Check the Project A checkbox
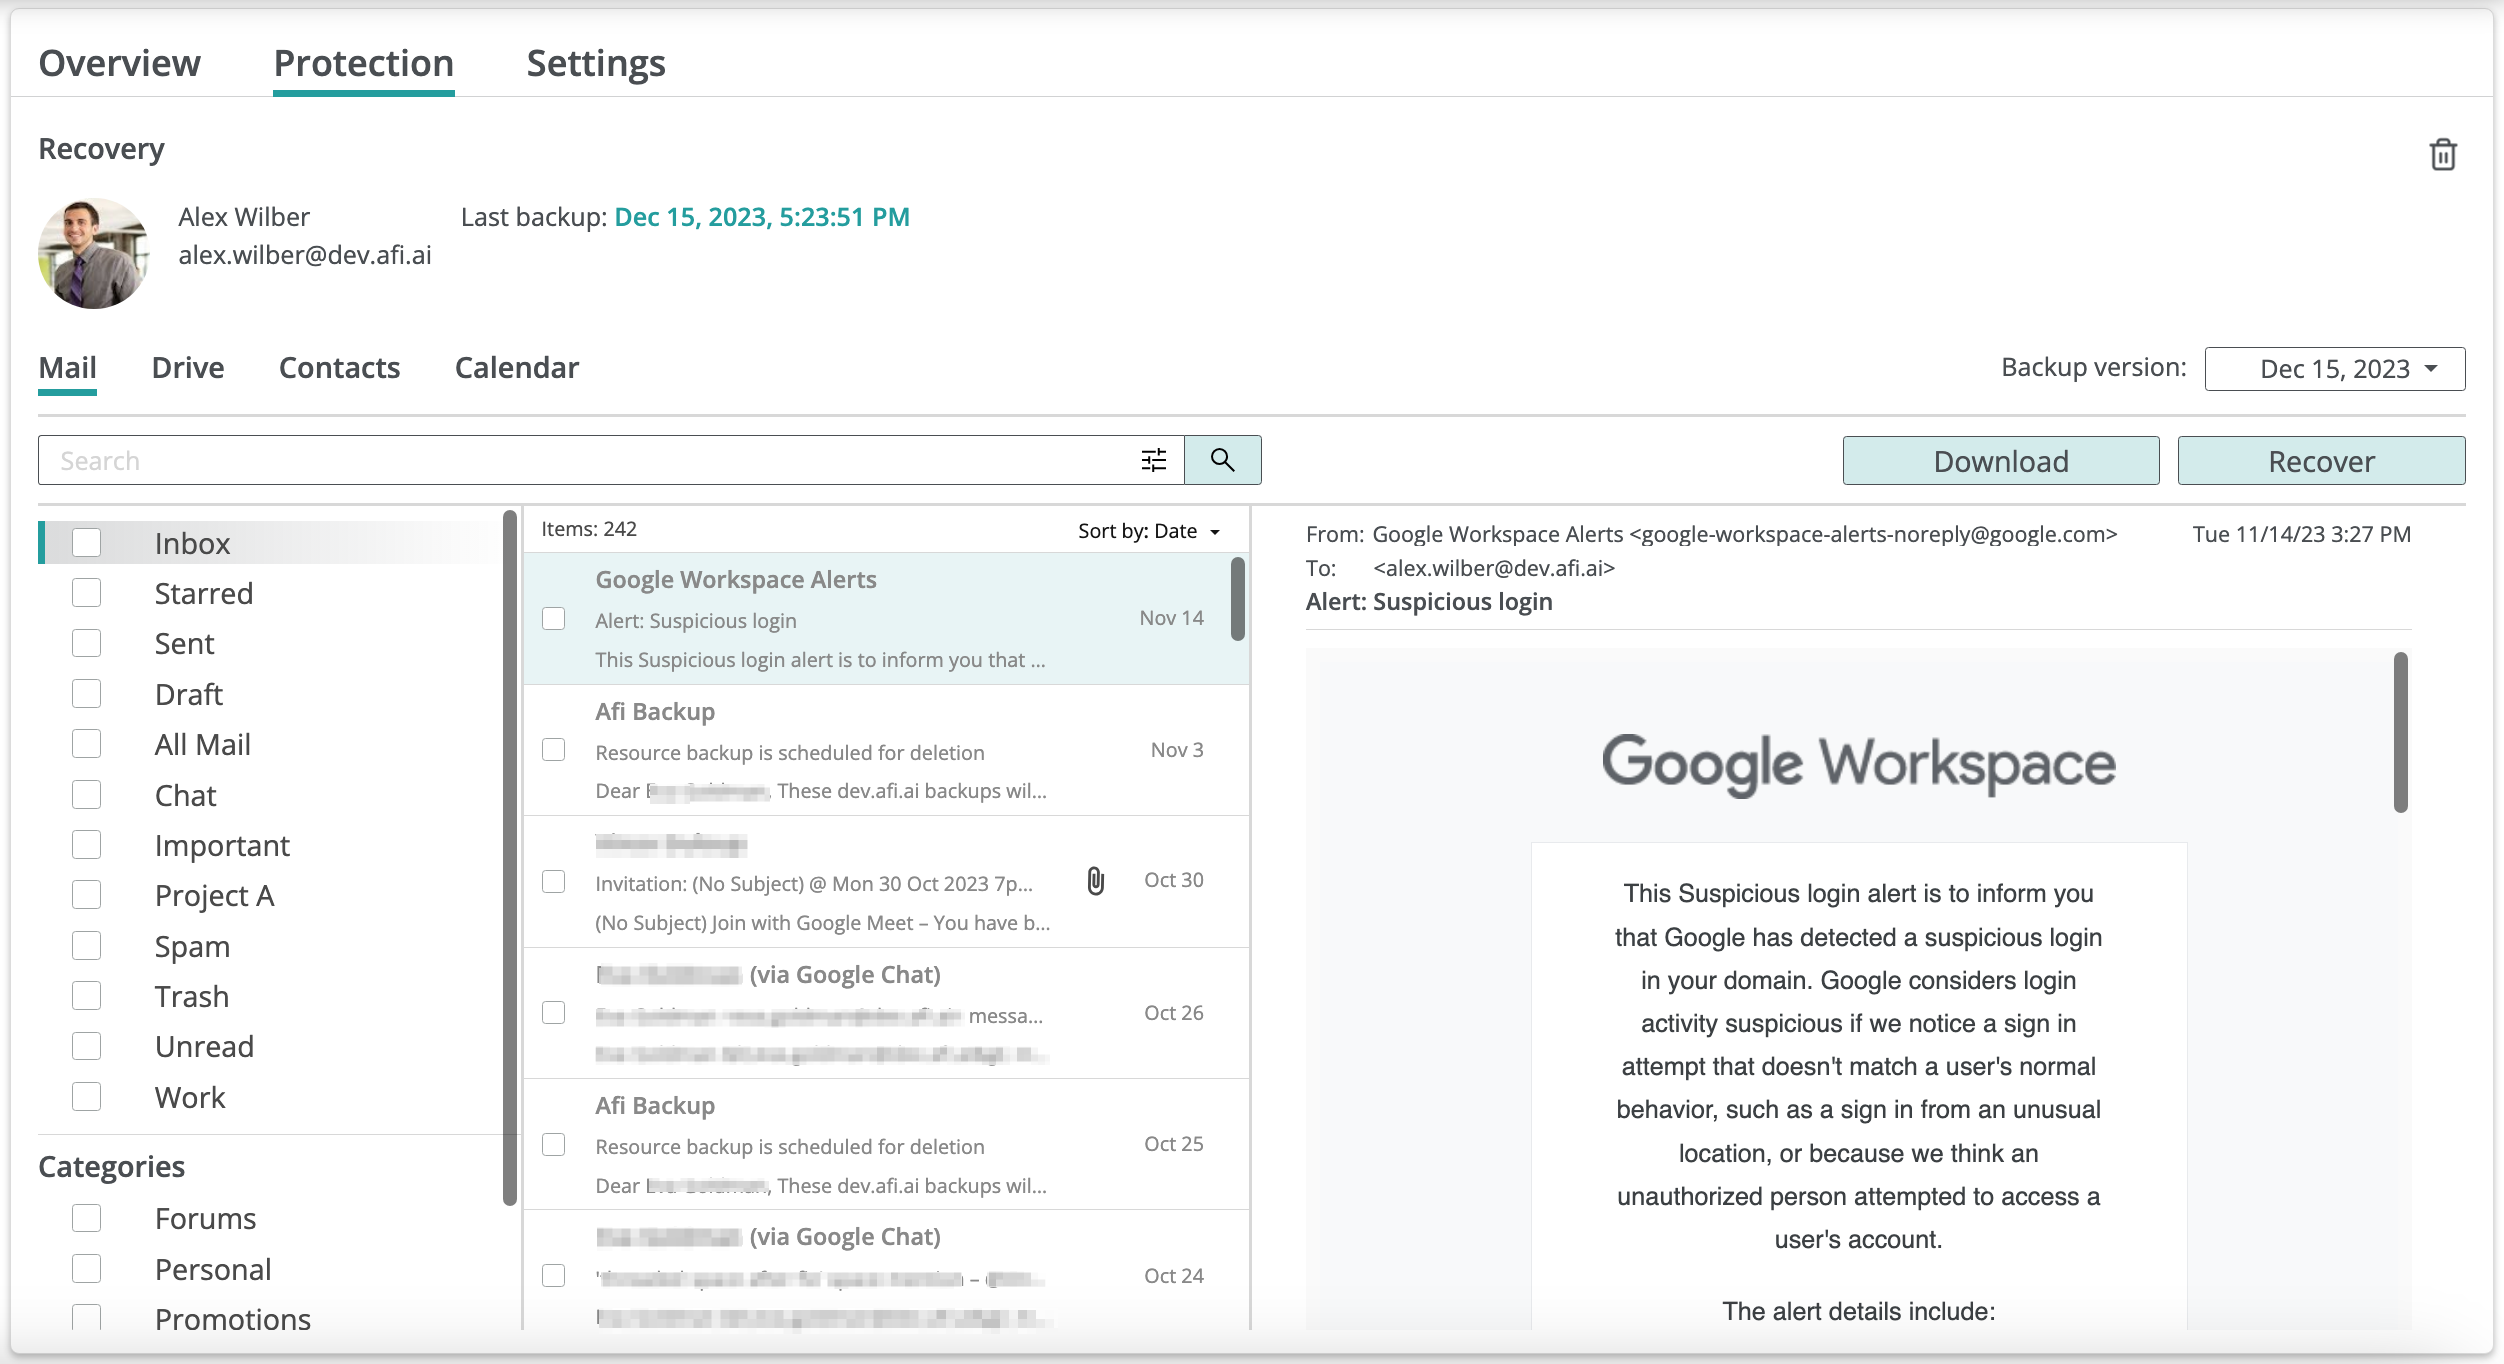2504x1364 pixels. 87,895
